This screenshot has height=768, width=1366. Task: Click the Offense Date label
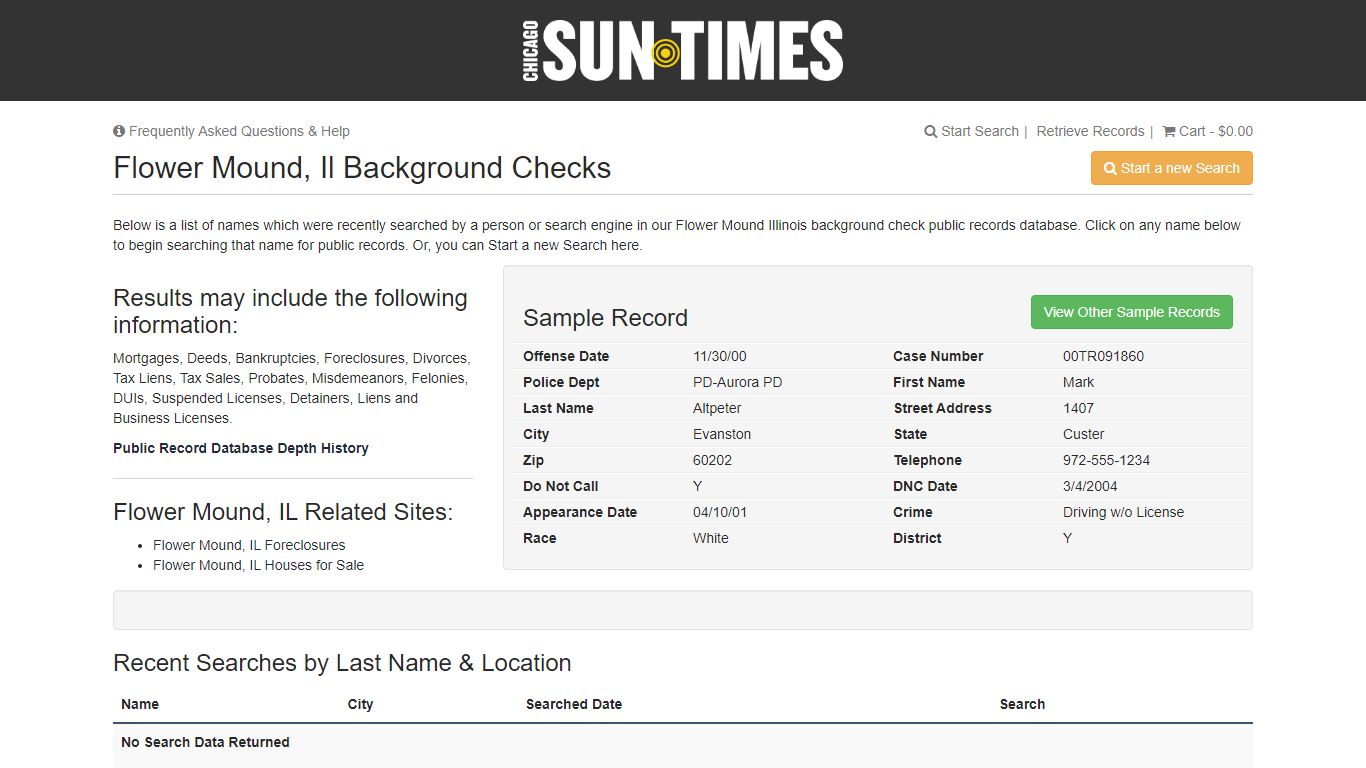point(566,356)
